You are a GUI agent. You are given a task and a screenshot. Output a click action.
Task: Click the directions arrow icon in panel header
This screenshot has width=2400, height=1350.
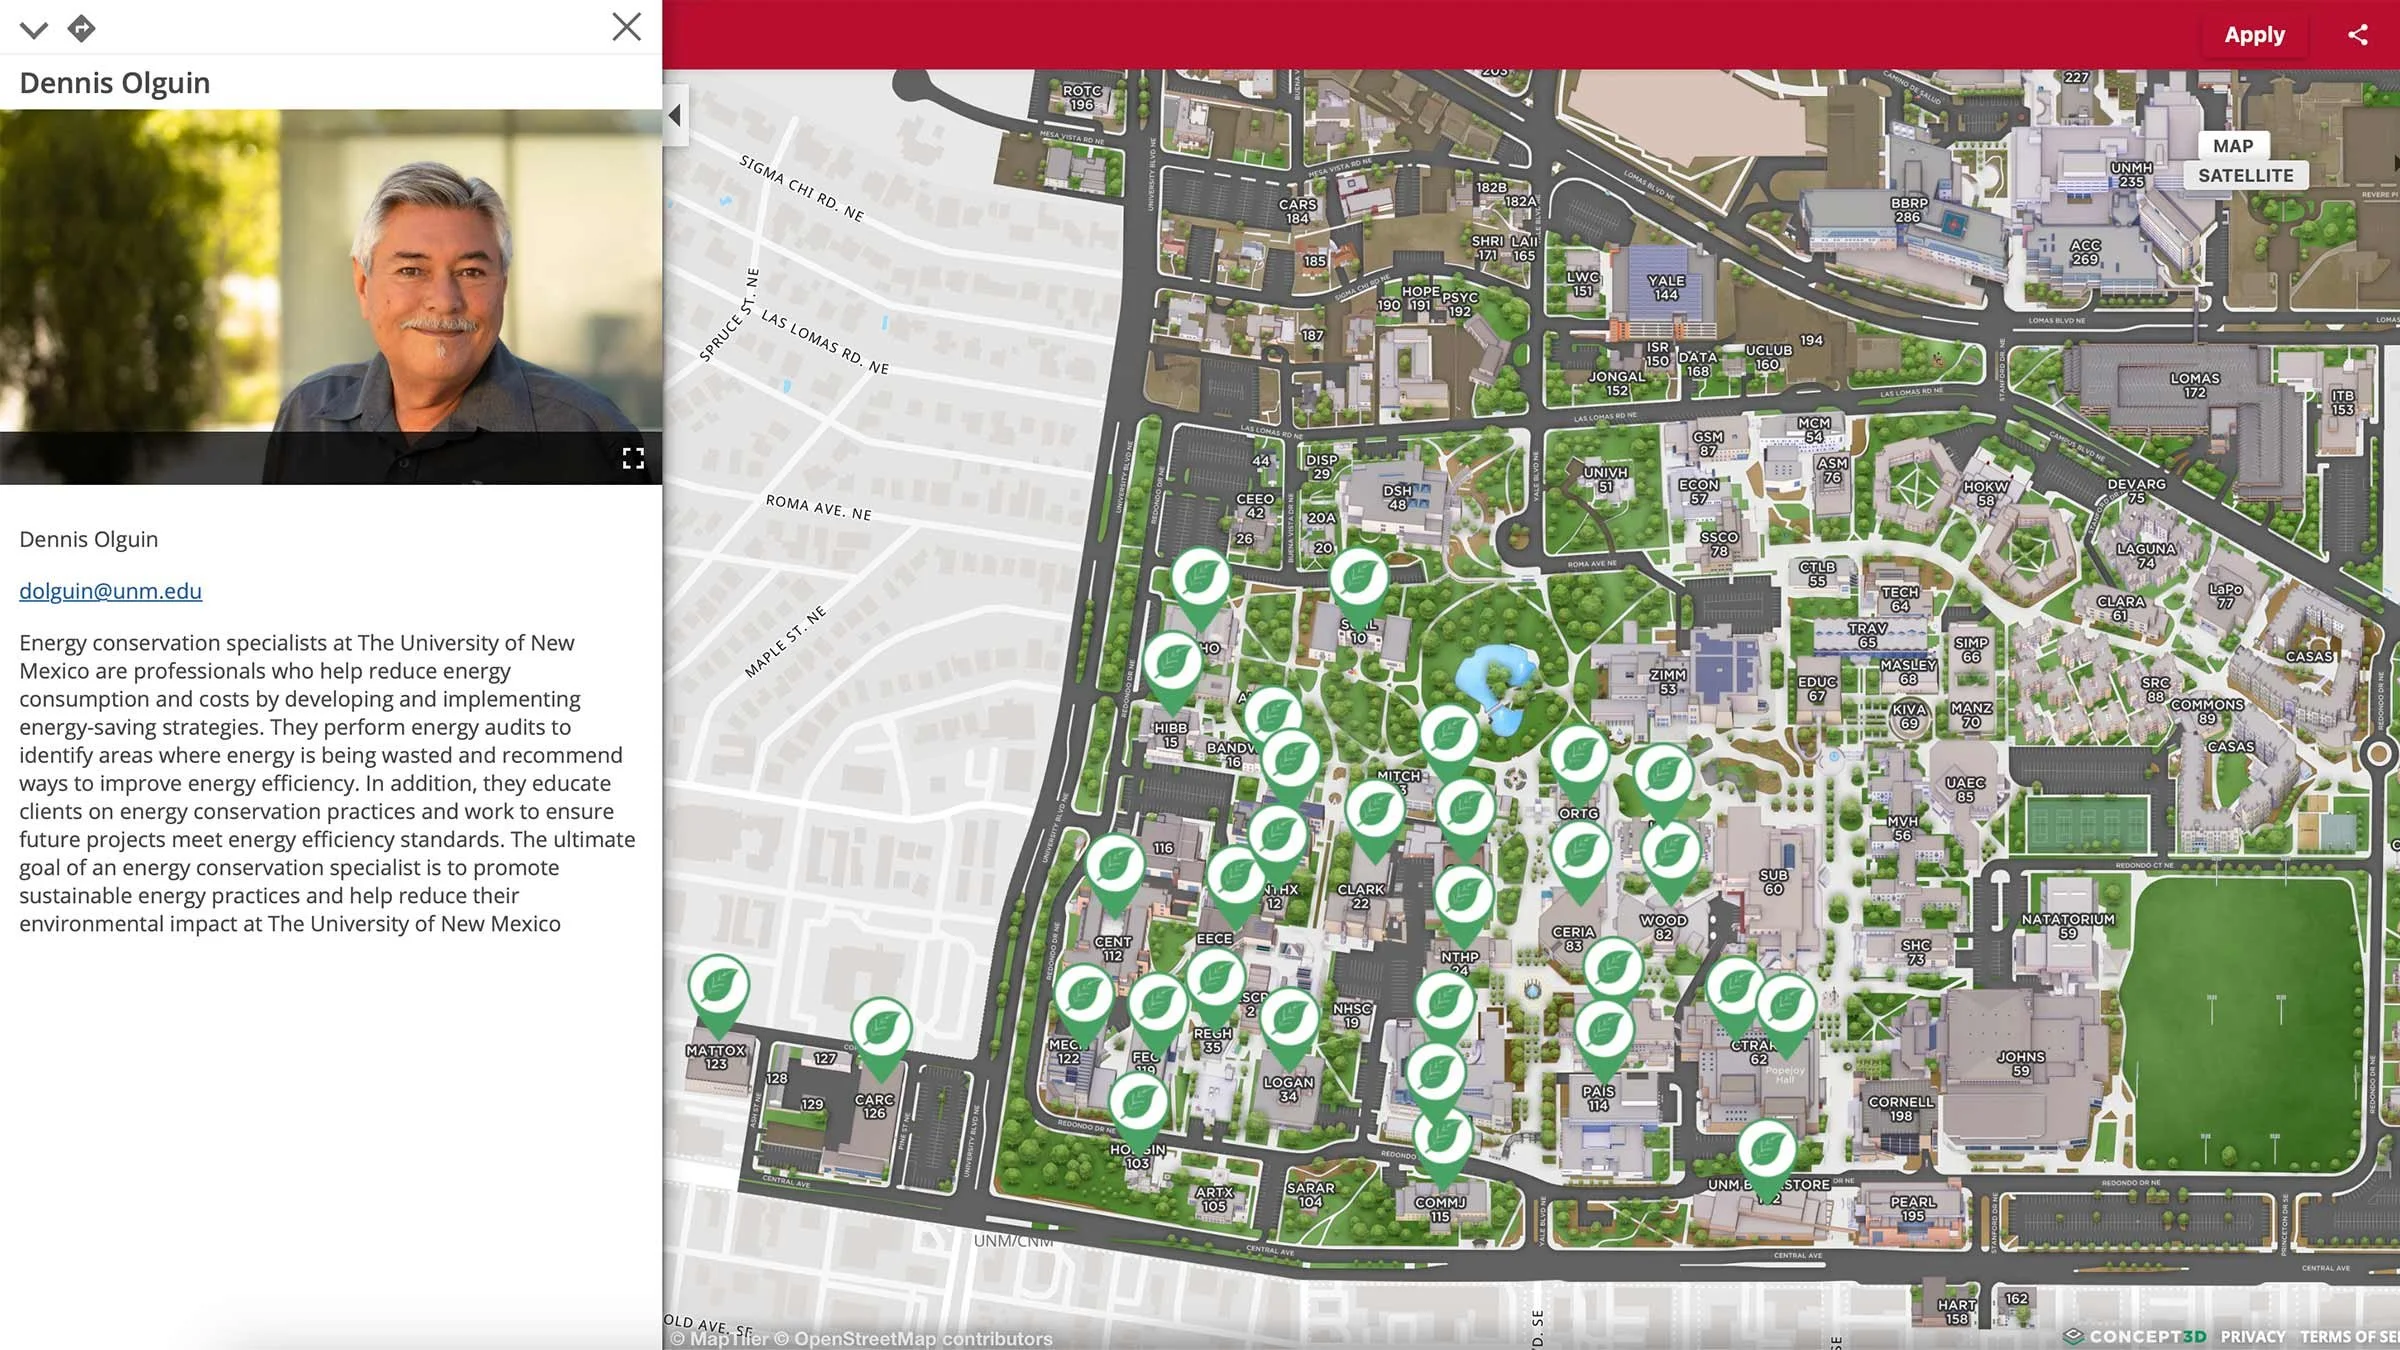pos(81,28)
